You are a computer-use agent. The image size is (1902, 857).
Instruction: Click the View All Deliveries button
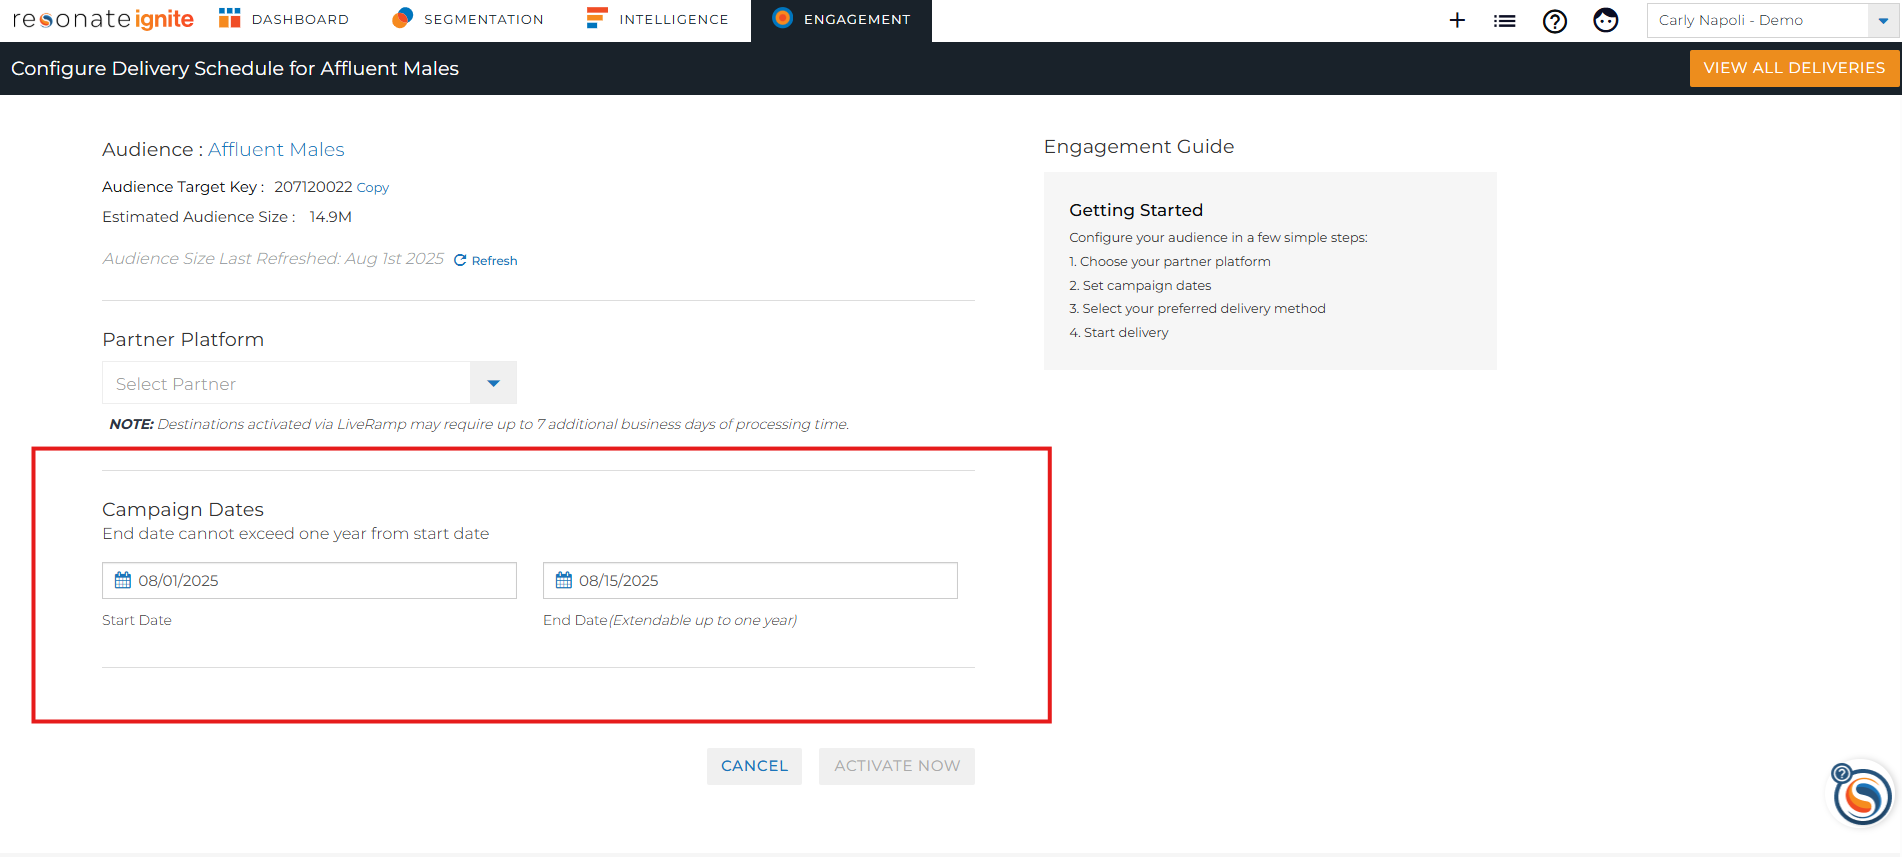click(1794, 68)
